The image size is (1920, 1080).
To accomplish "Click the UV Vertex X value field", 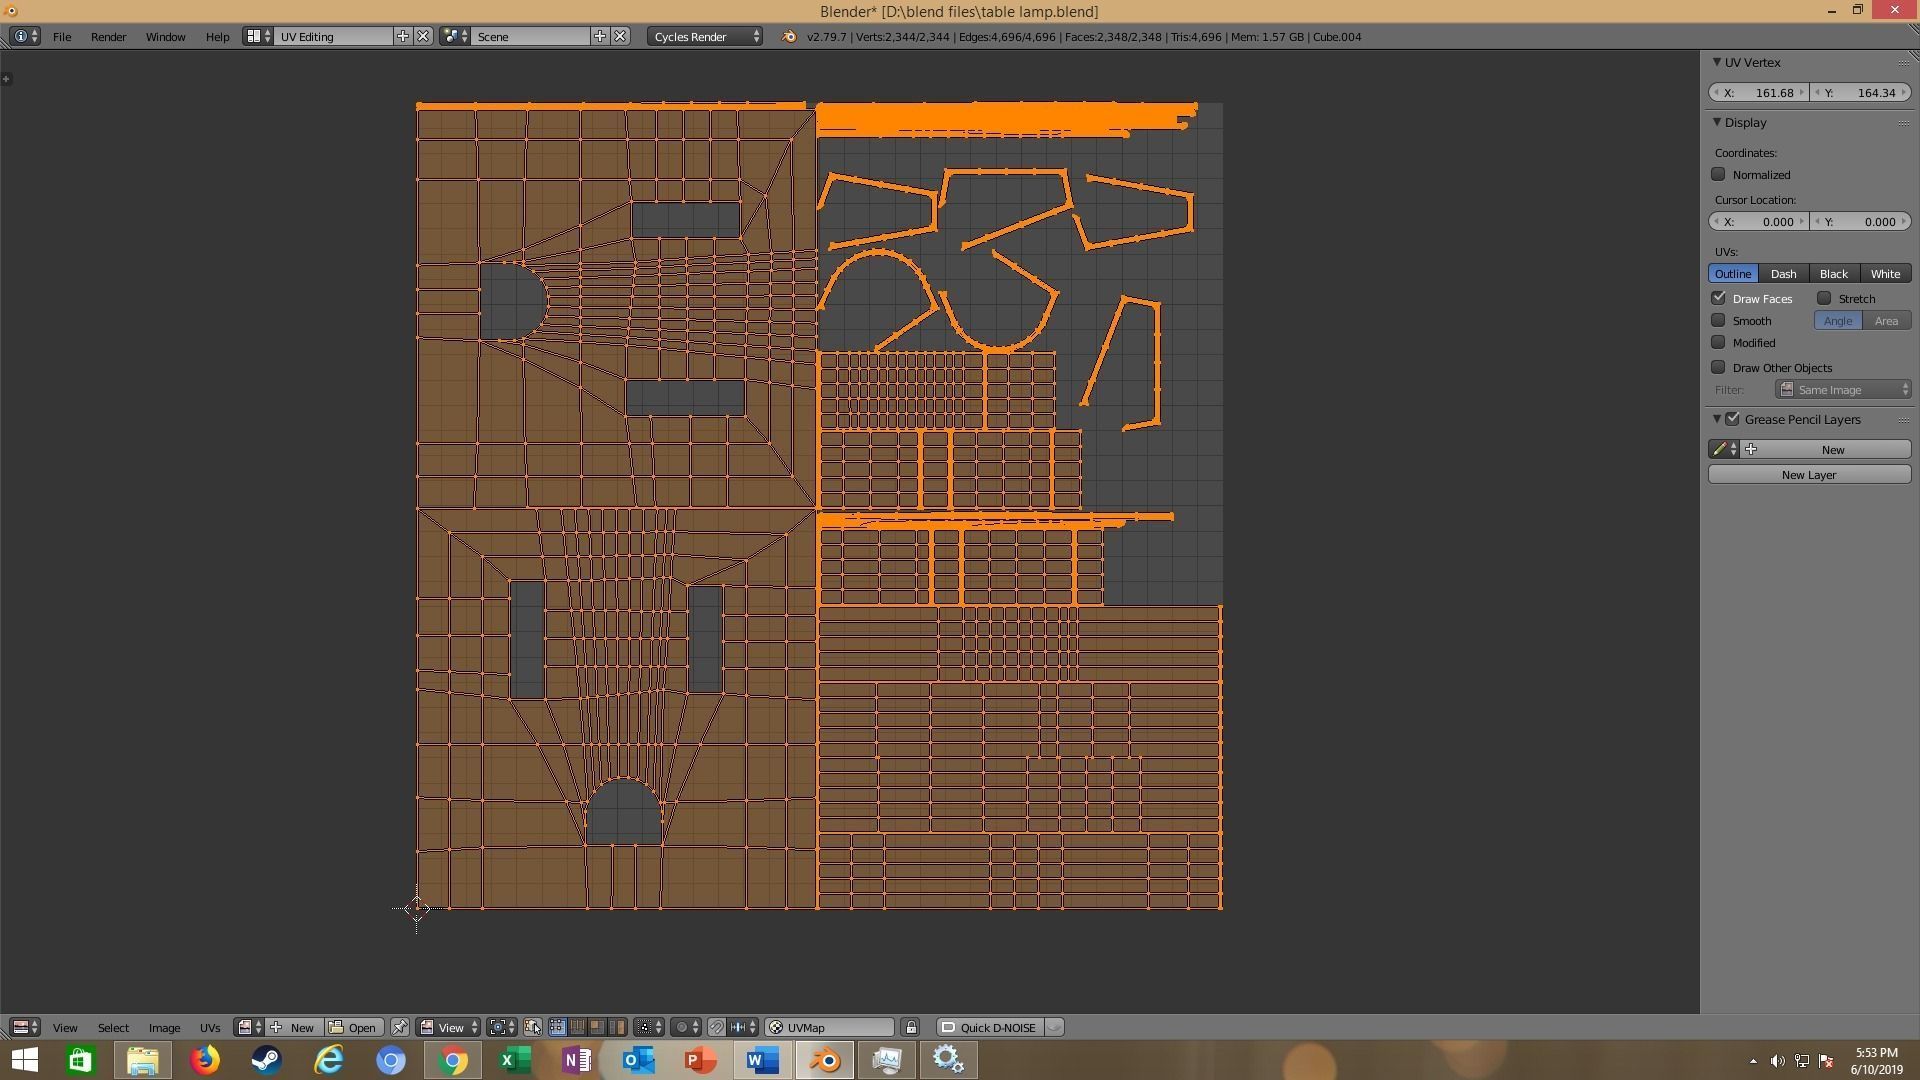I will pyautogui.click(x=1759, y=93).
